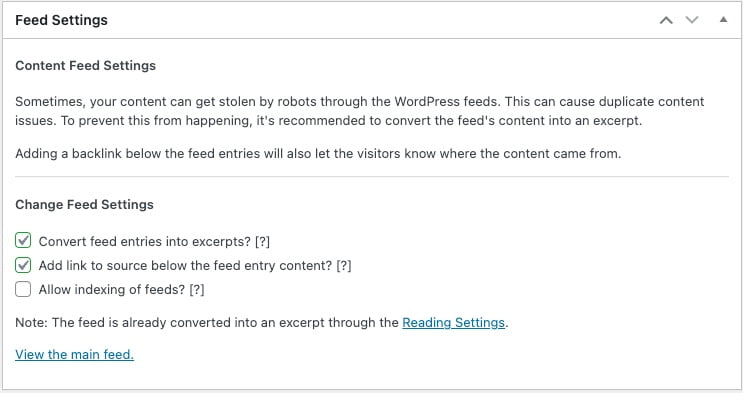Move the Feed Settings panel down
This screenshot has width=743, height=393.
[x=692, y=20]
